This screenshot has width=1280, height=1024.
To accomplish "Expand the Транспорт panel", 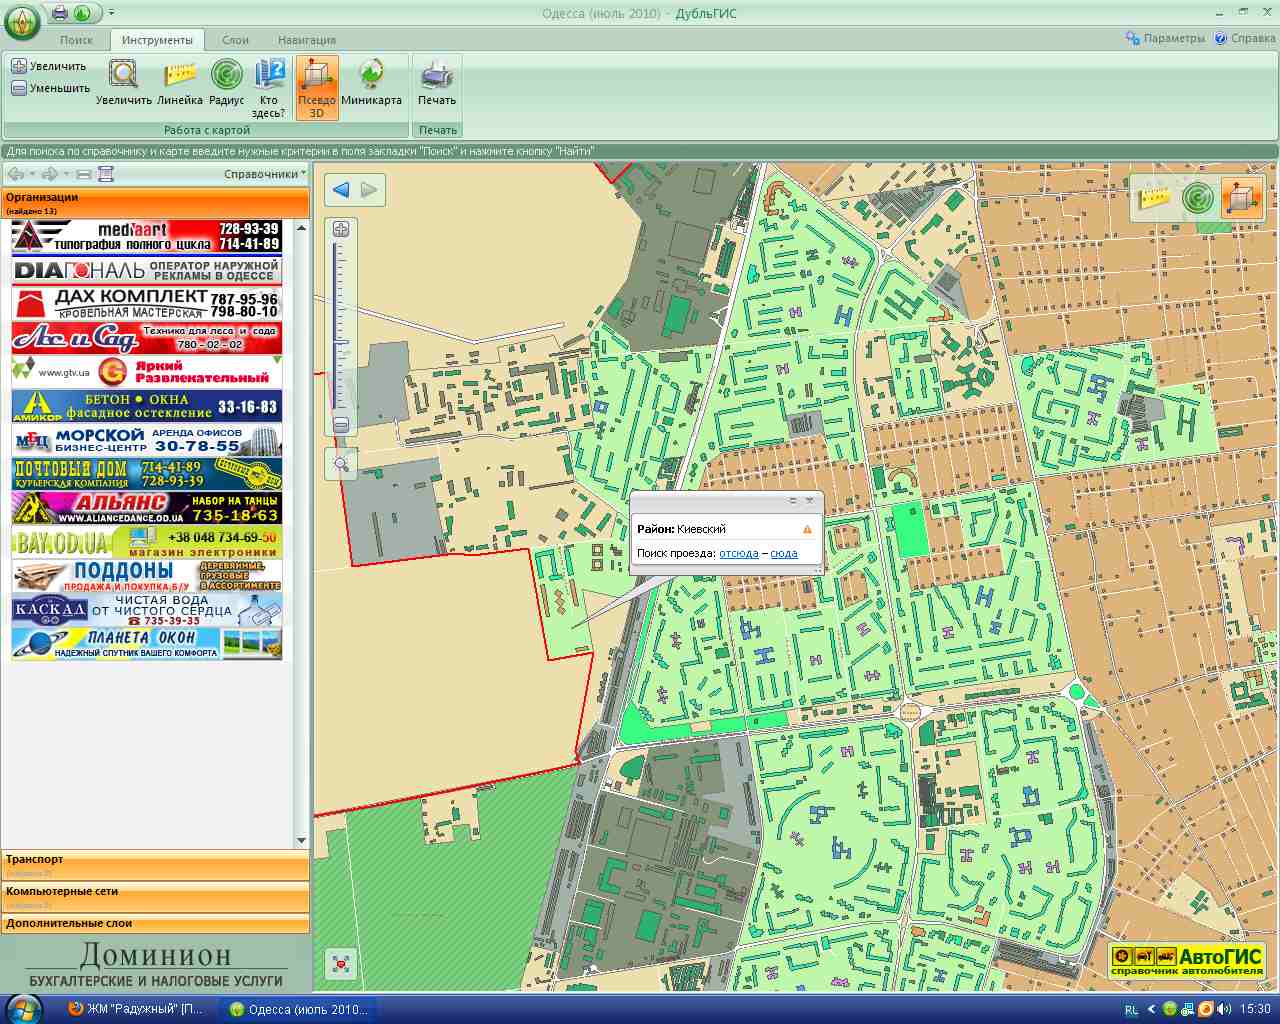I will [x=155, y=865].
